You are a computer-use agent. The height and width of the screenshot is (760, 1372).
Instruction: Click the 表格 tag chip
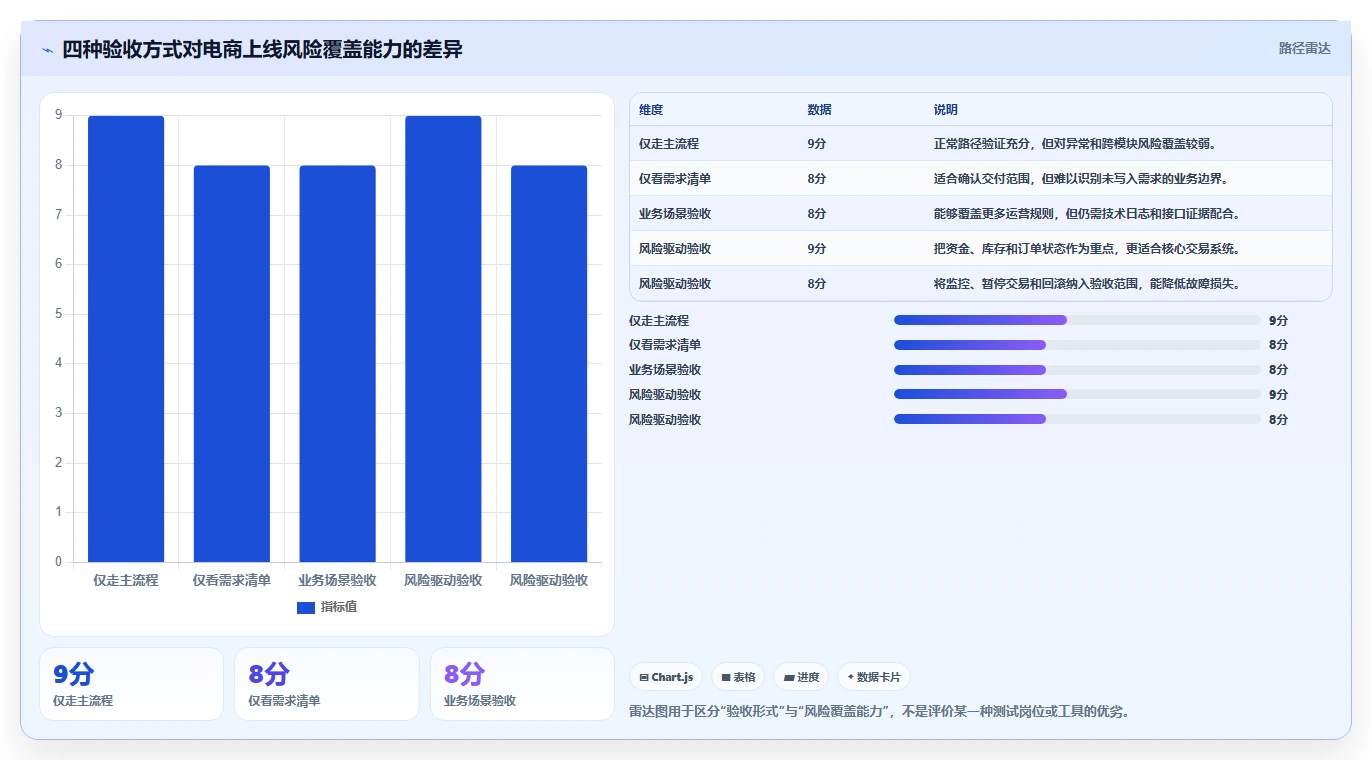[x=738, y=677]
